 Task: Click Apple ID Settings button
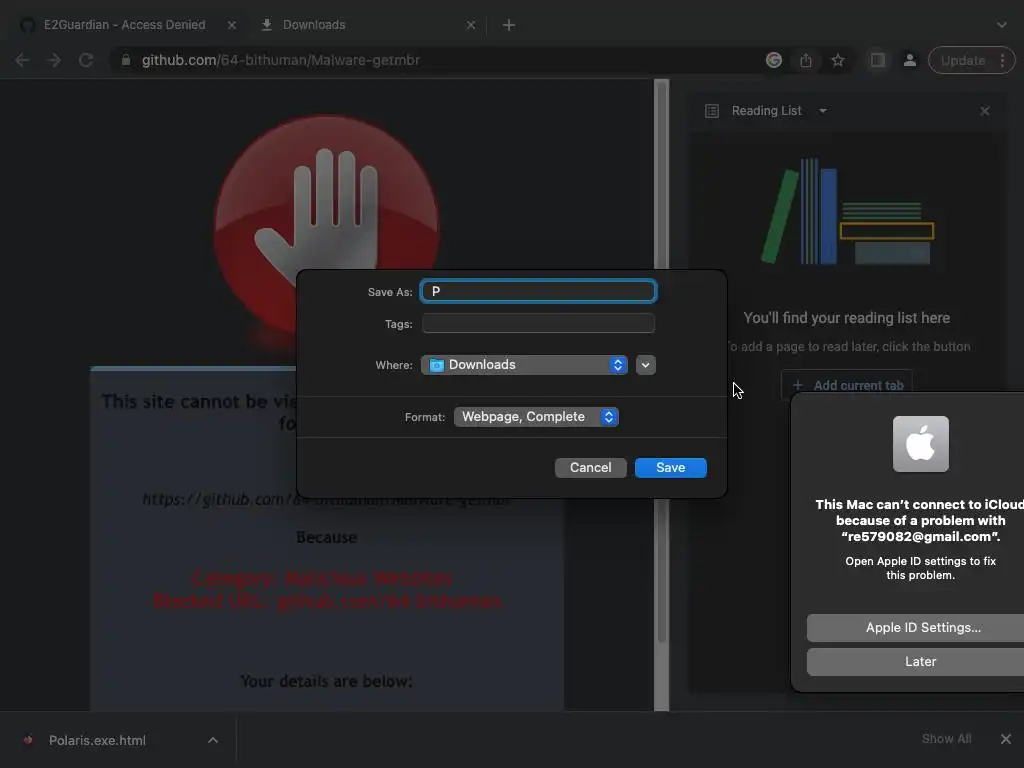coord(923,628)
